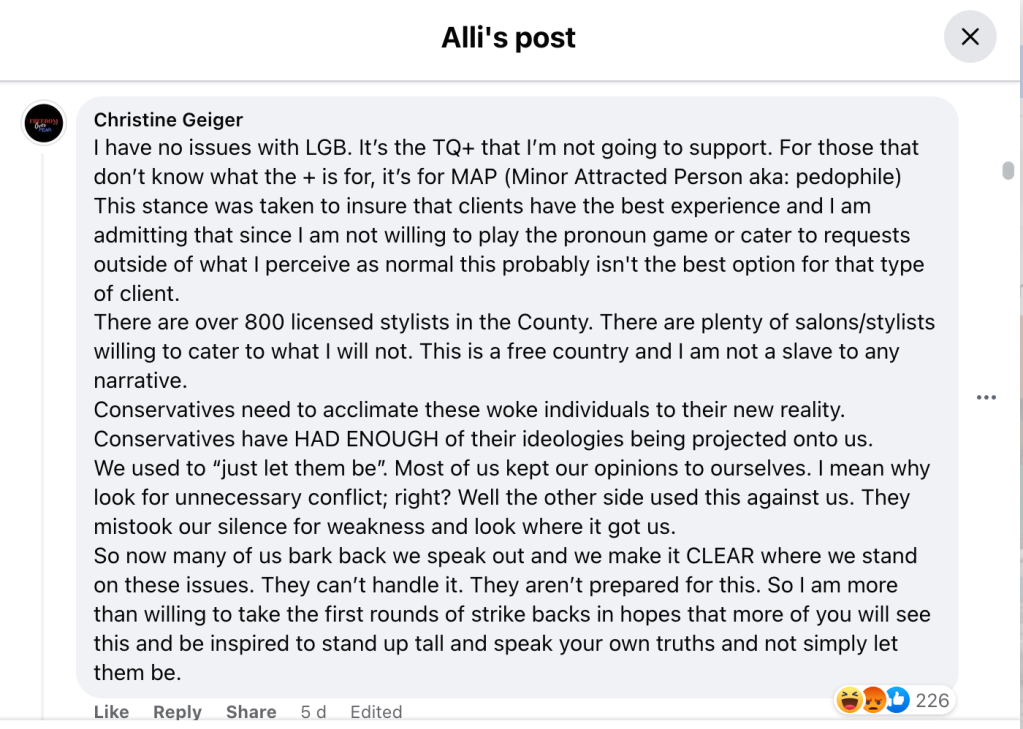The image size is (1023, 729).
Task: Click the comment's final line "them be."
Action: [x=137, y=673]
